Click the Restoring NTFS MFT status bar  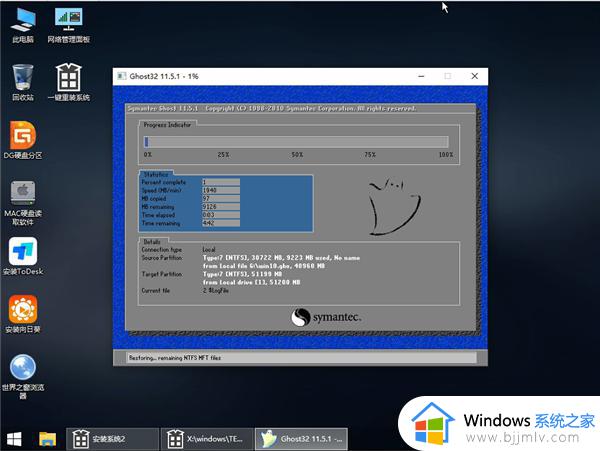click(x=301, y=358)
